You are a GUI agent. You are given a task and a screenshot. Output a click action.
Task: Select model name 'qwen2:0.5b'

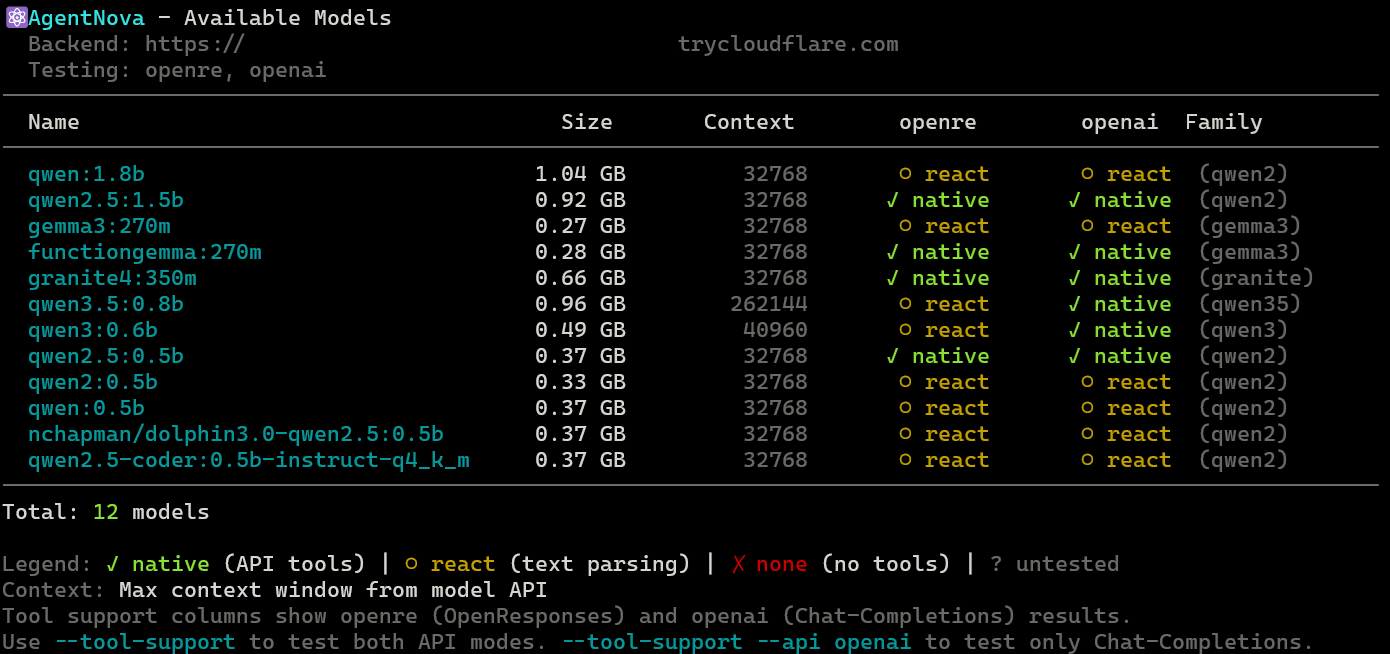(x=93, y=382)
